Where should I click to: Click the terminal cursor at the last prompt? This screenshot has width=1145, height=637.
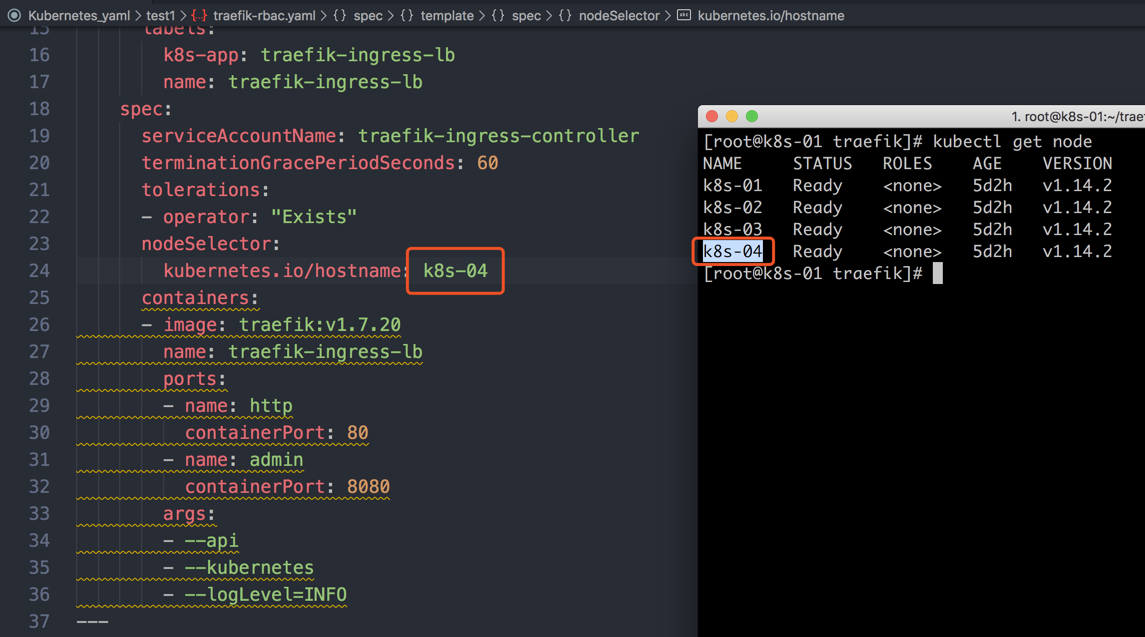pyautogui.click(x=938, y=273)
